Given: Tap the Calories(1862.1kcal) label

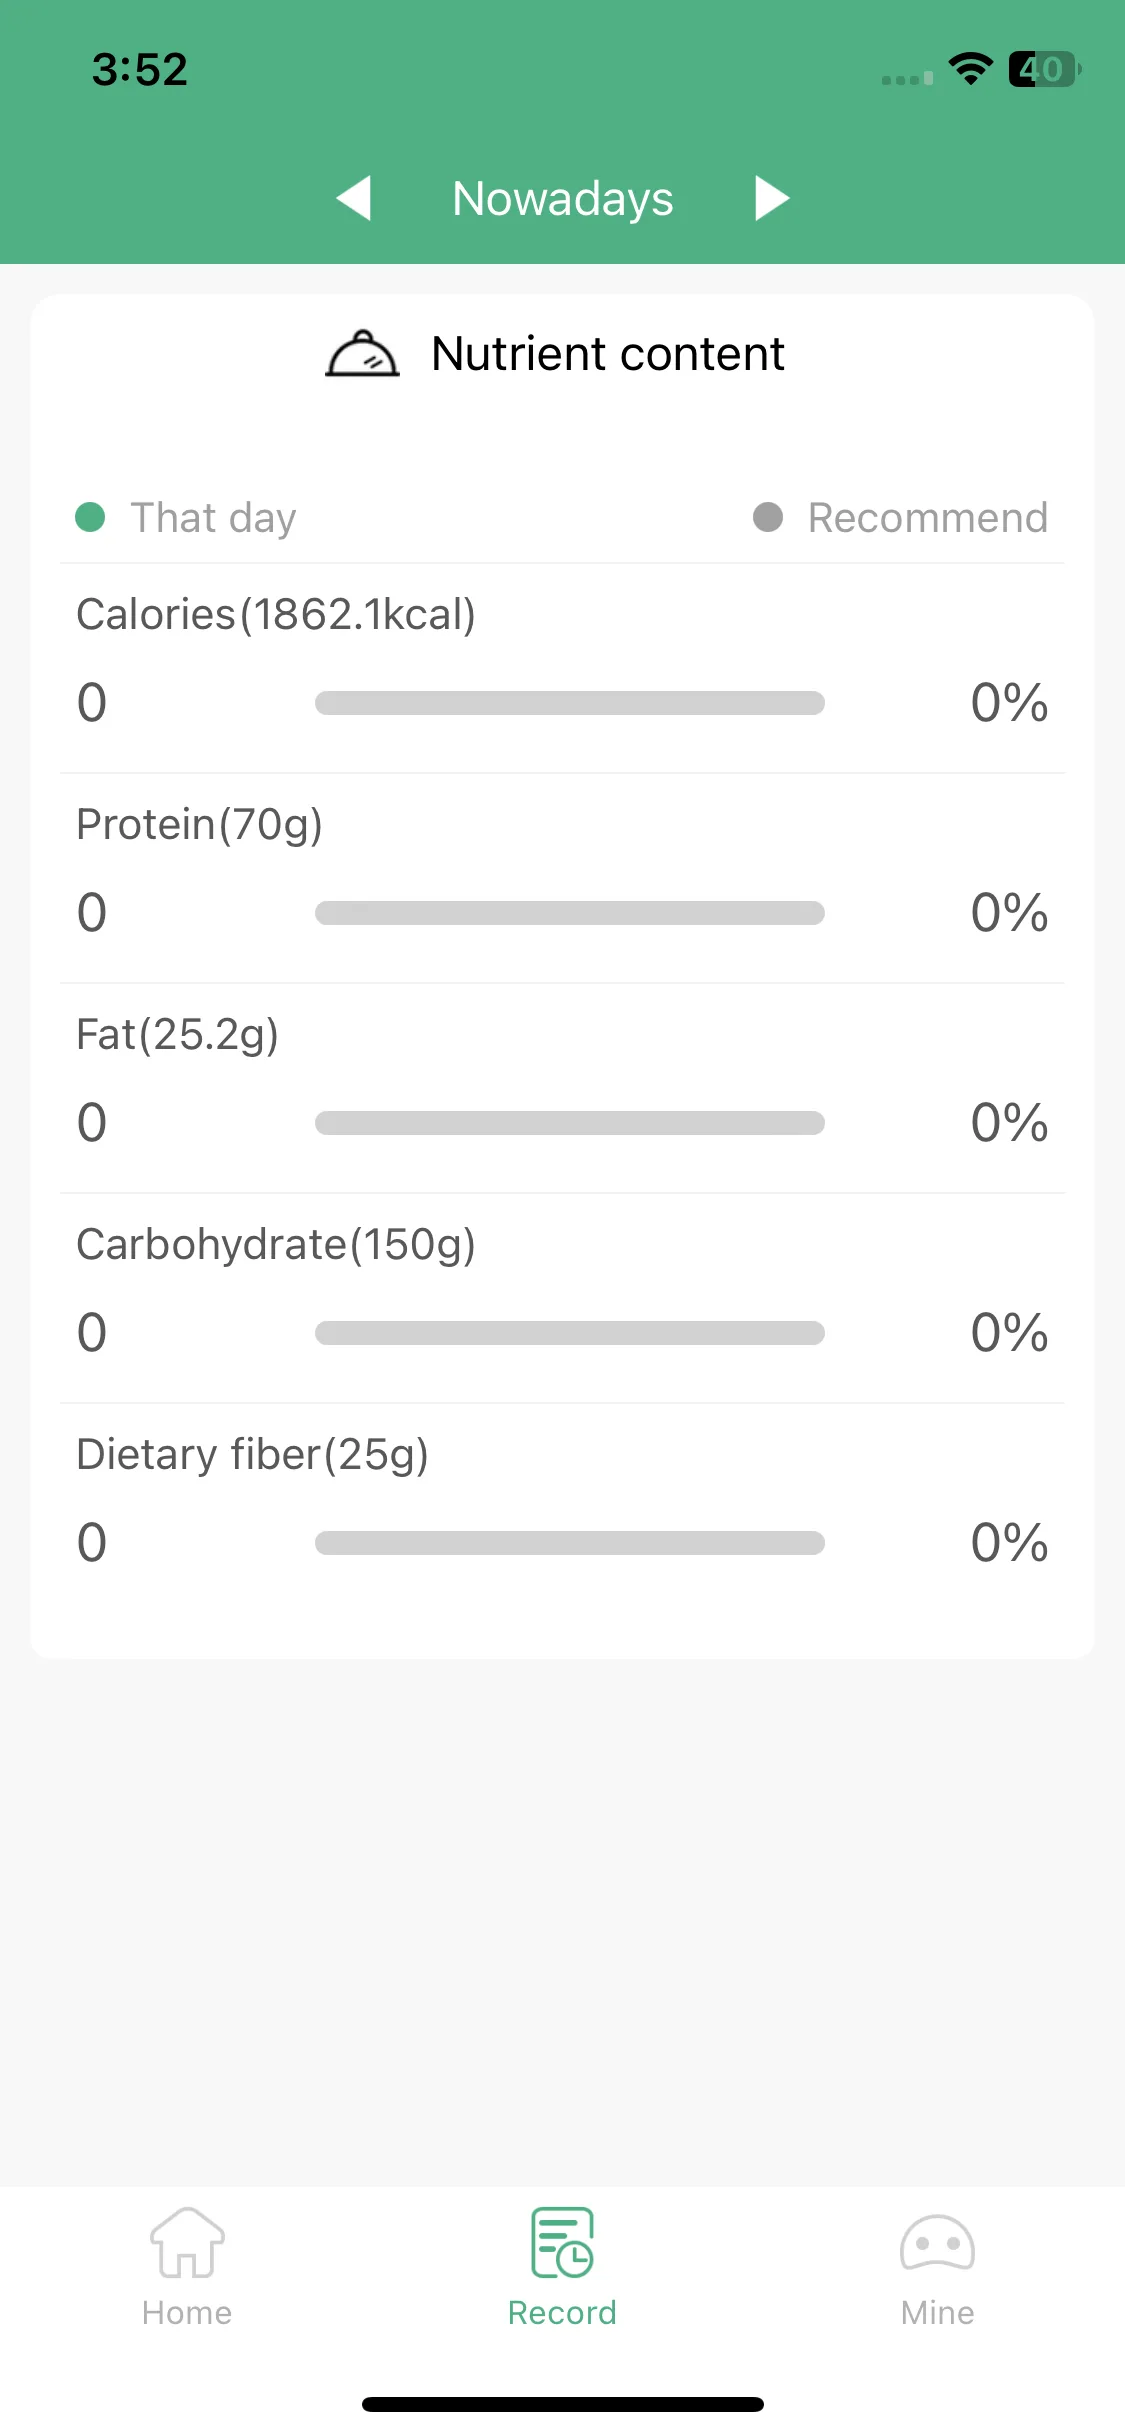Looking at the screenshot, I should 276,614.
